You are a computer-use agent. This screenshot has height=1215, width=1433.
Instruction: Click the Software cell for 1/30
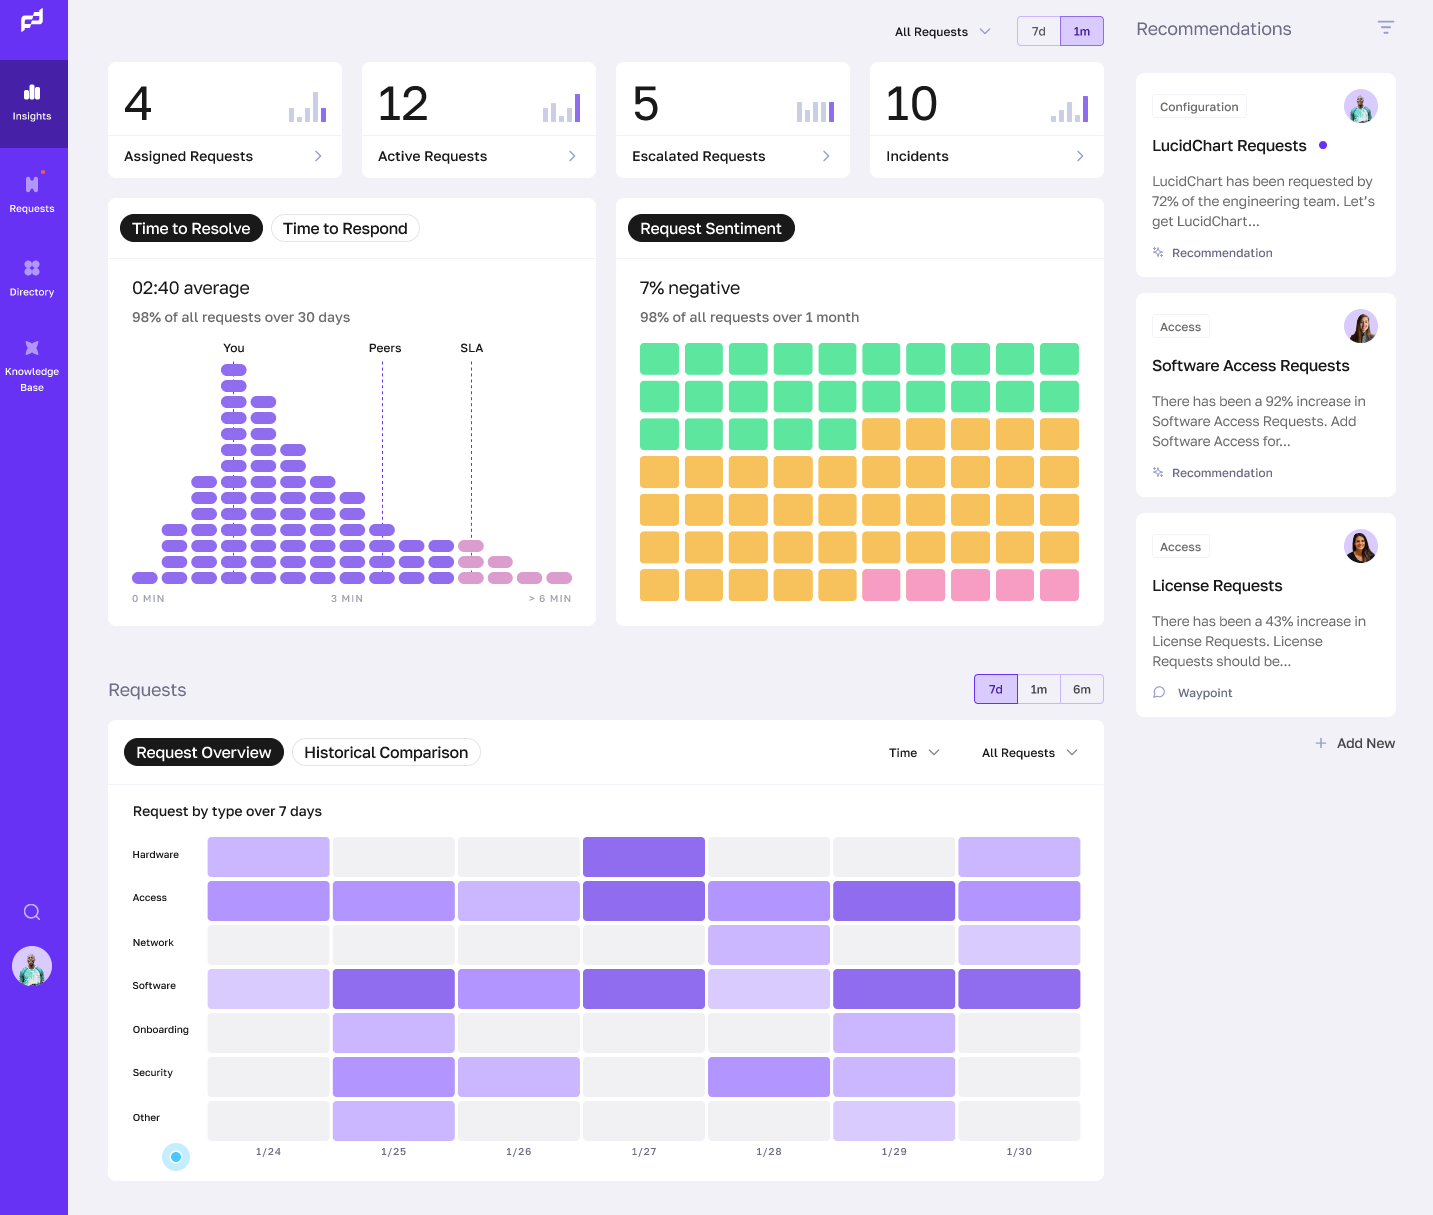(1019, 989)
